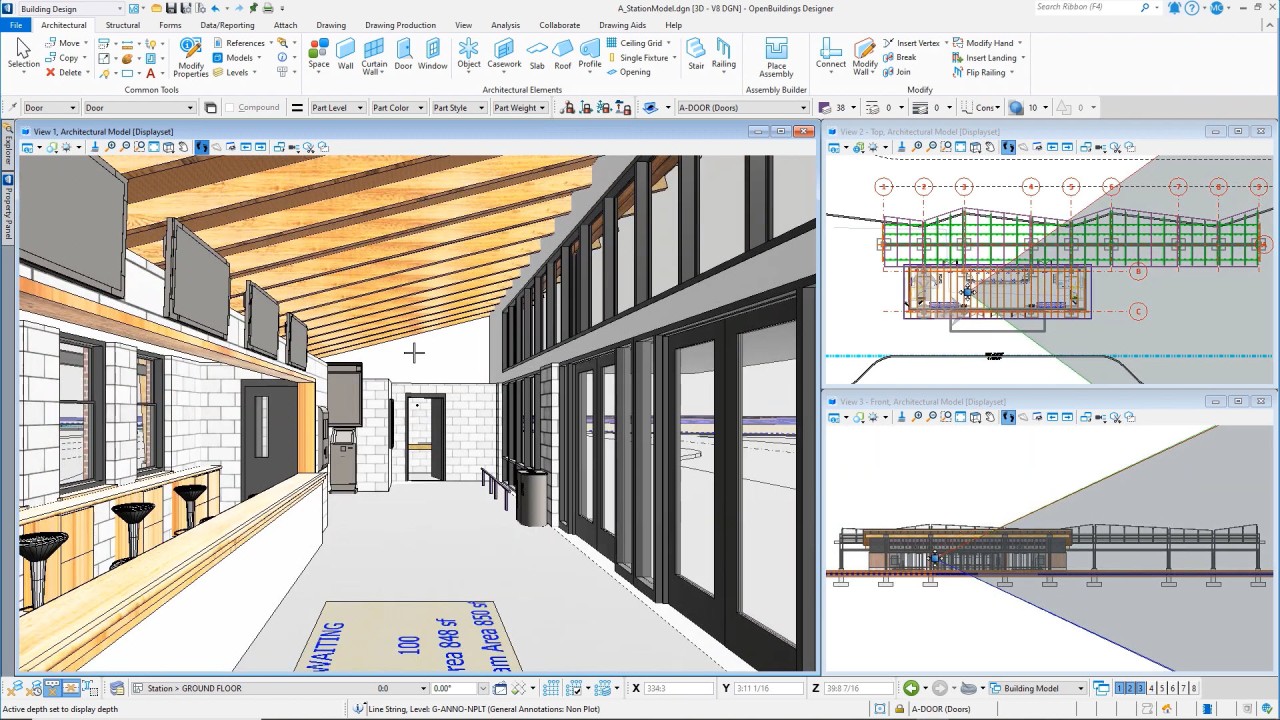
Task: Click the Modify Properties icon
Action: point(190,57)
